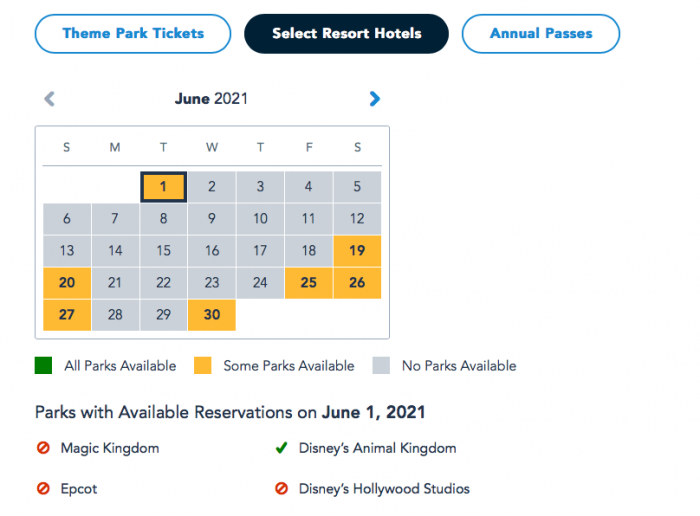This screenshot has height=516, width=700.
Task: Select unavailable date June 15
Action: (x=163, y=251)
